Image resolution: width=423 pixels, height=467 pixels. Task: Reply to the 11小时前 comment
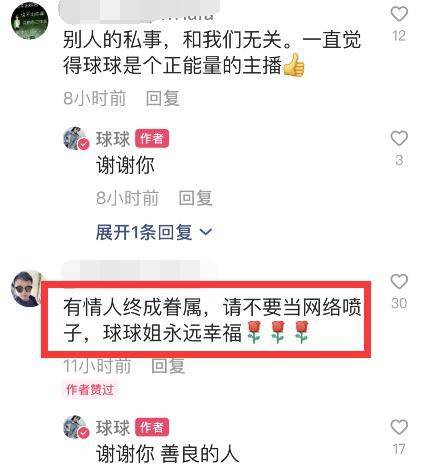click(x=168, y=366)
